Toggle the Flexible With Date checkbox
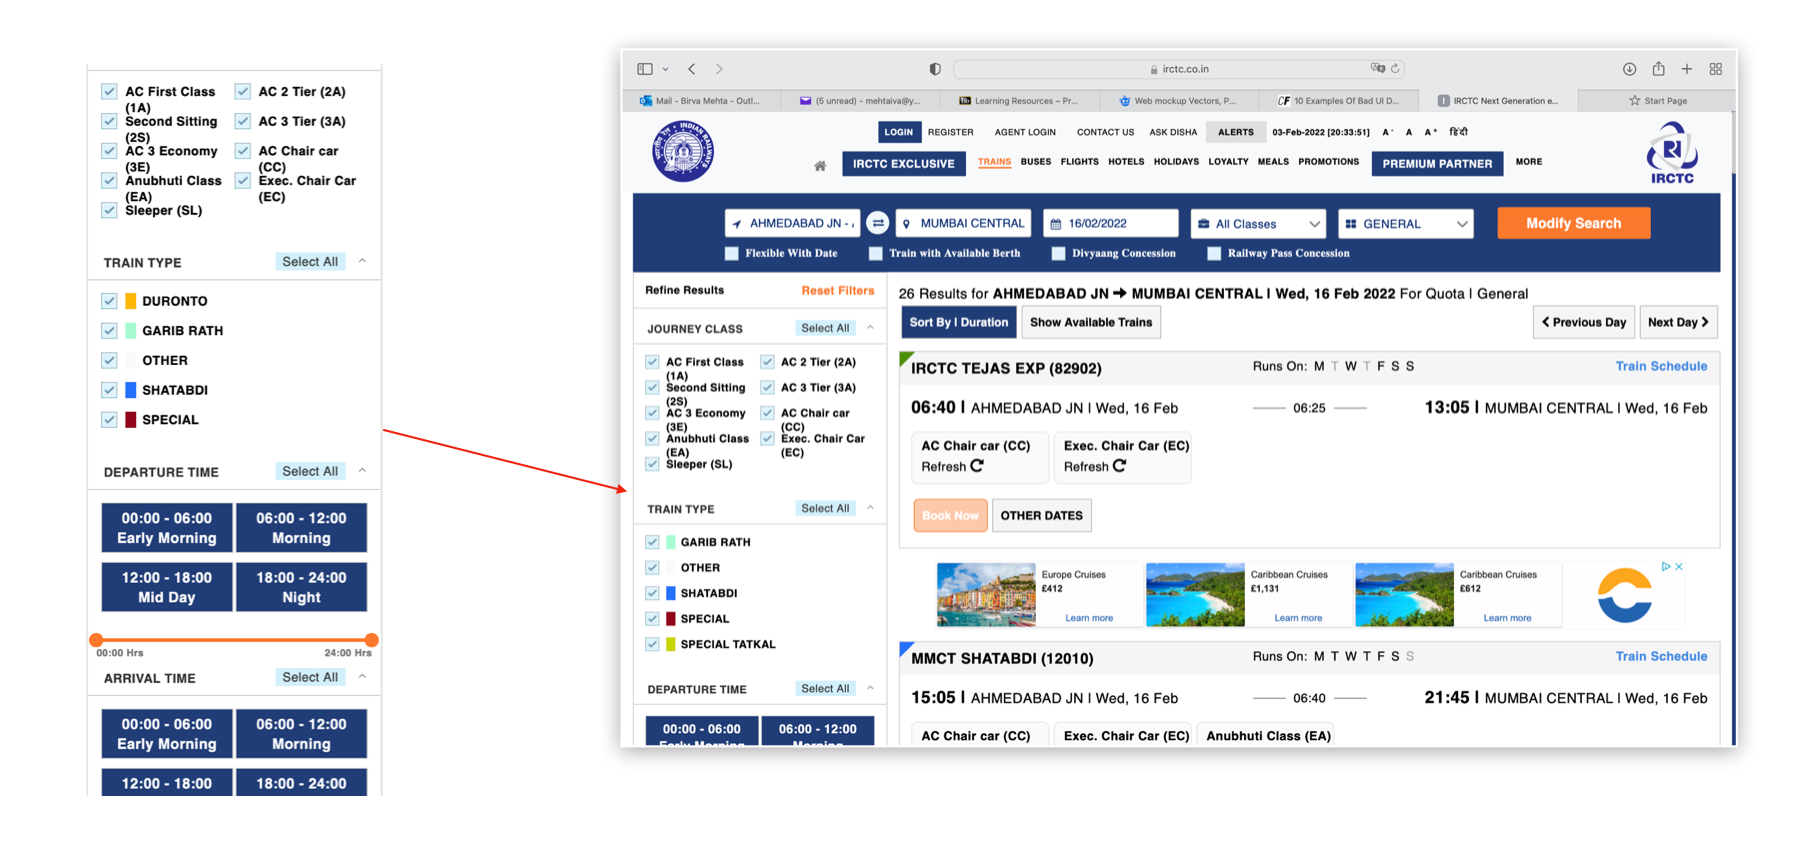 732,253
